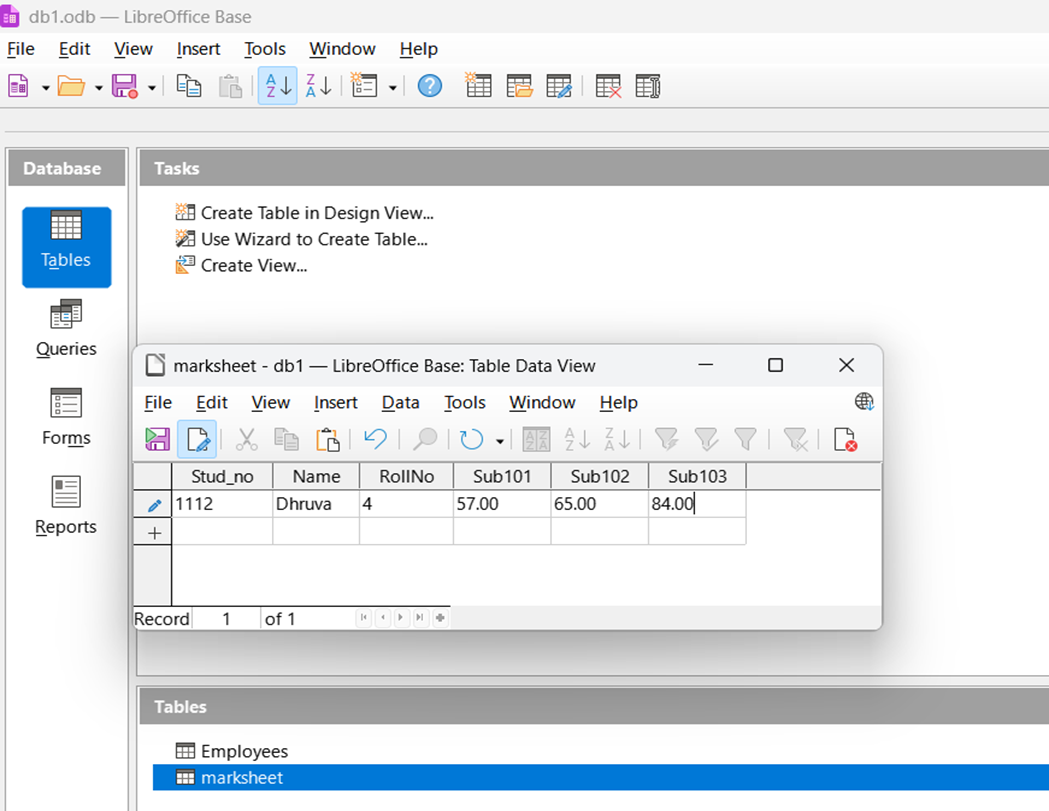Viewport: 1049px width, 811px height.
Task: Select Tables in the Database pane
Action: coord(66,247)
